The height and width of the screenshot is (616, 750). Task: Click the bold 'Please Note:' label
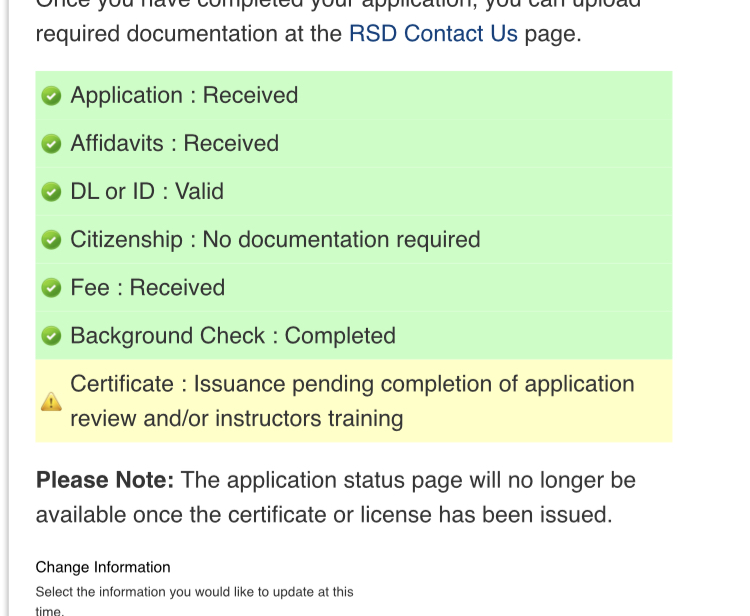point(105,480)
